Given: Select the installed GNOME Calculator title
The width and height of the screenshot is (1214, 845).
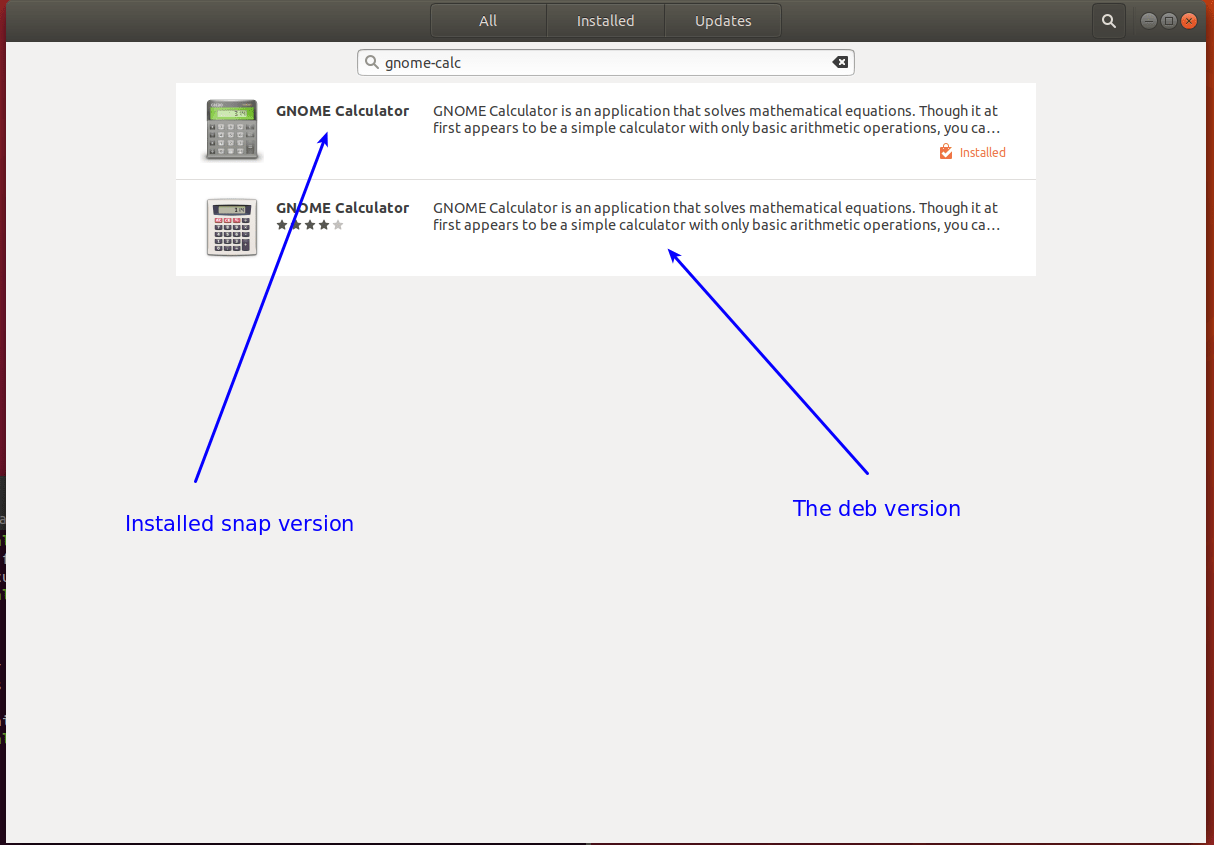Looking at the screenshot, I should click(342, 111).
